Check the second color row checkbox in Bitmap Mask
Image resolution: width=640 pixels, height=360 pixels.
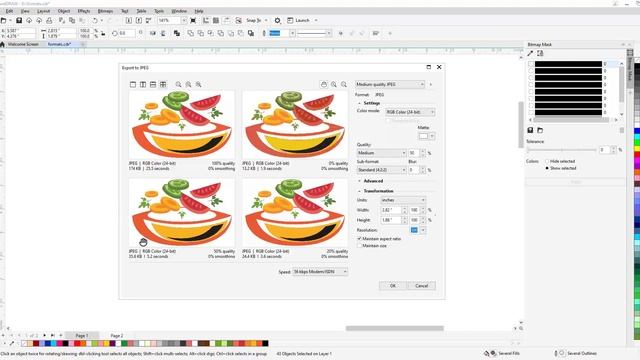click(531, 71)
